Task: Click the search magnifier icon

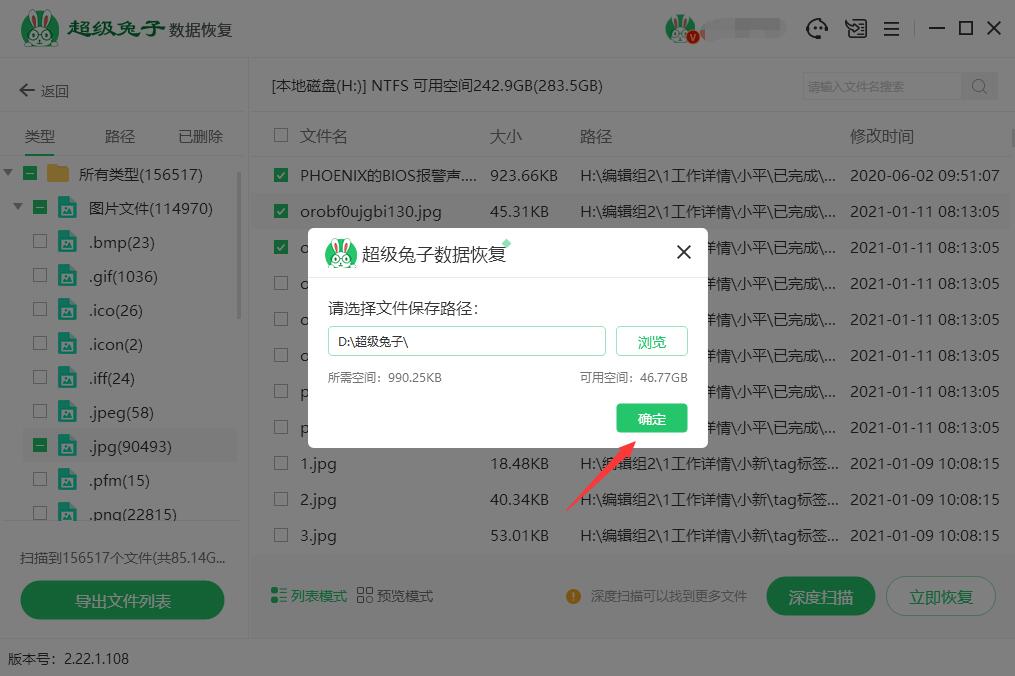Action: [x=979, y=86]
